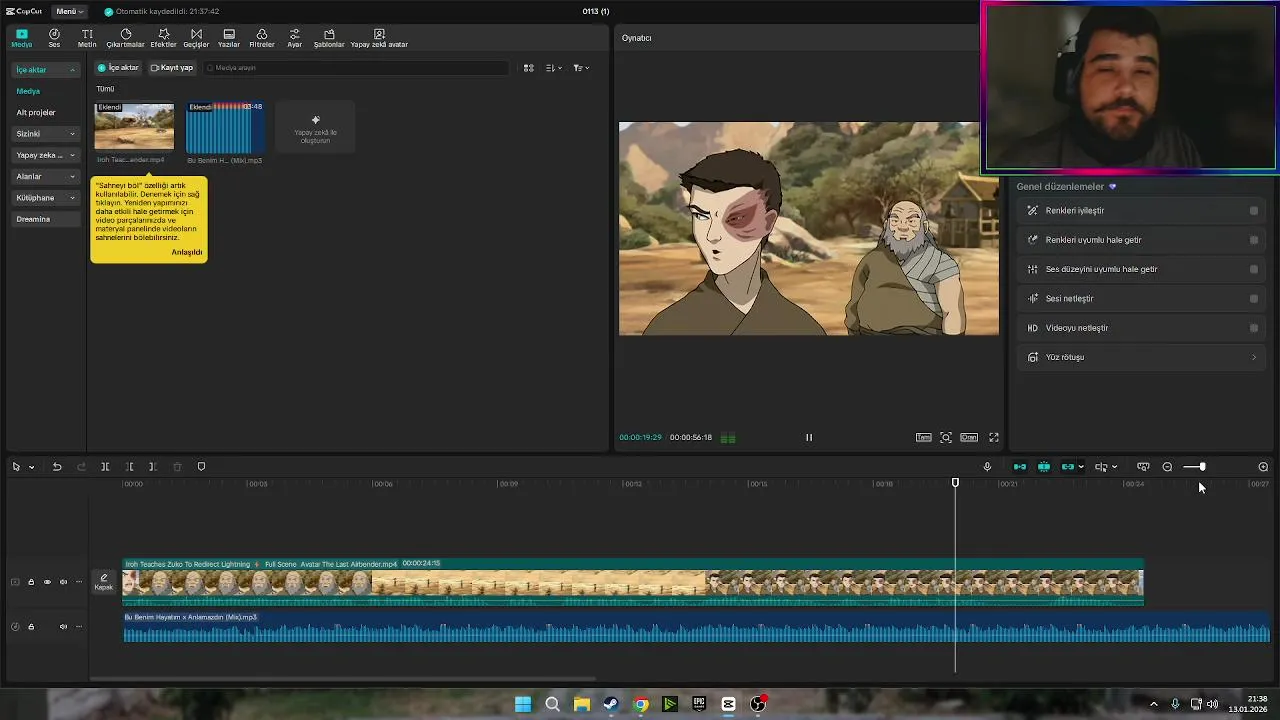This screenshot has width=1280, height=720.
Task: Open audio track more options
Action: [77, 627]
